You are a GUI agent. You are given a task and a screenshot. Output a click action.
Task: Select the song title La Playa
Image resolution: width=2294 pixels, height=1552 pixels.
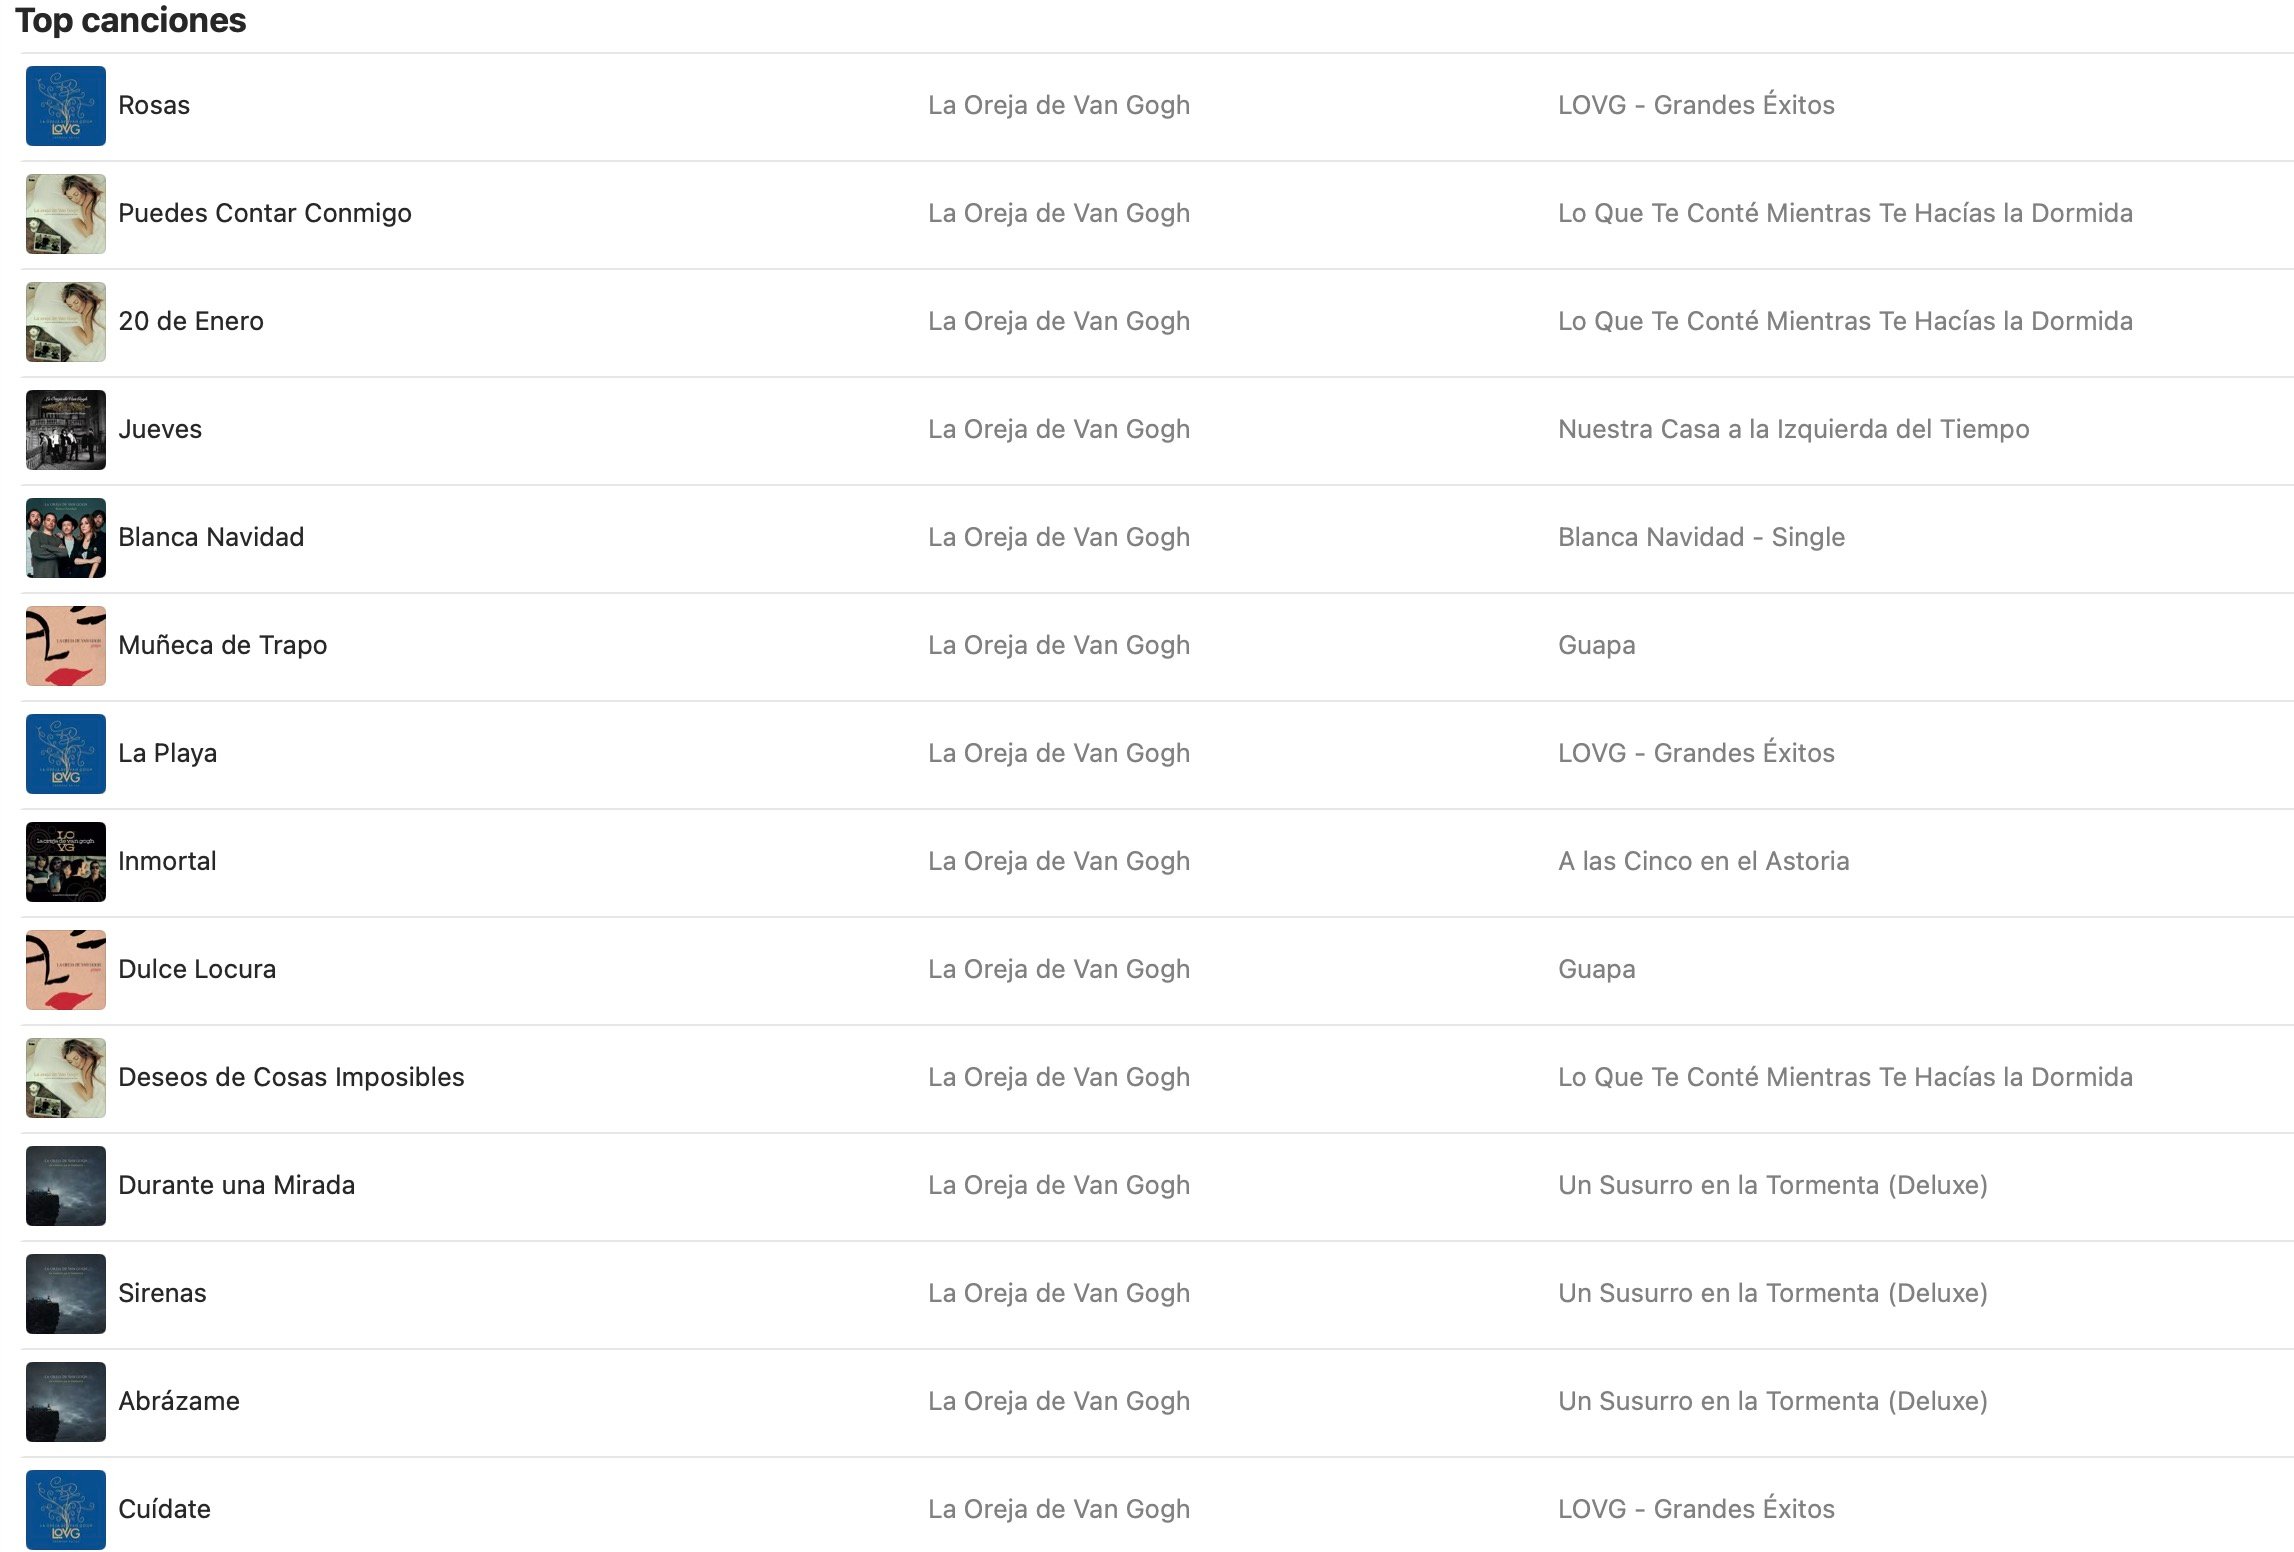pyautogui.click(x=167, y=753)
